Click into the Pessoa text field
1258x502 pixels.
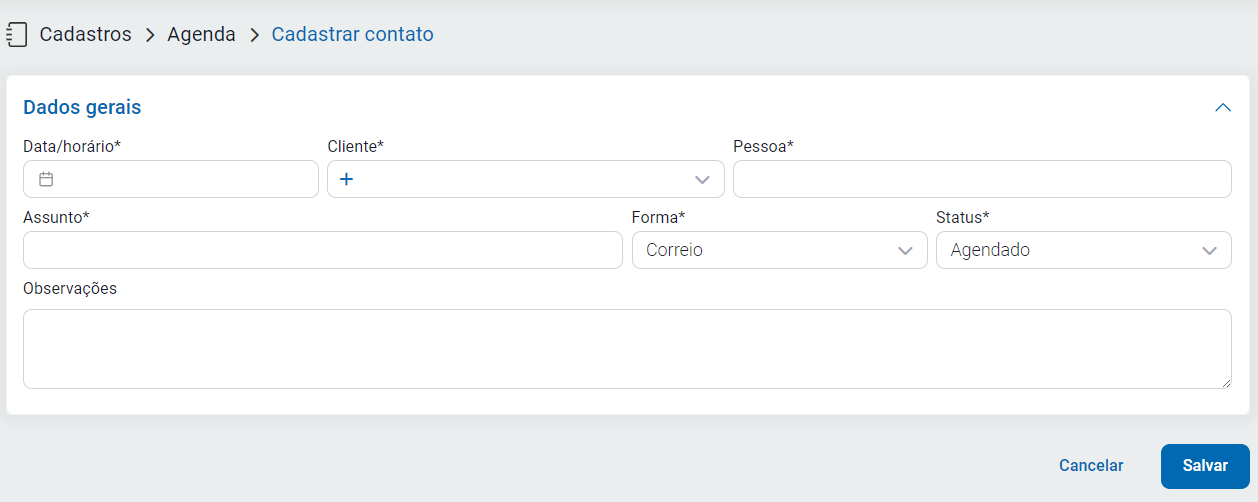(981, 180)
